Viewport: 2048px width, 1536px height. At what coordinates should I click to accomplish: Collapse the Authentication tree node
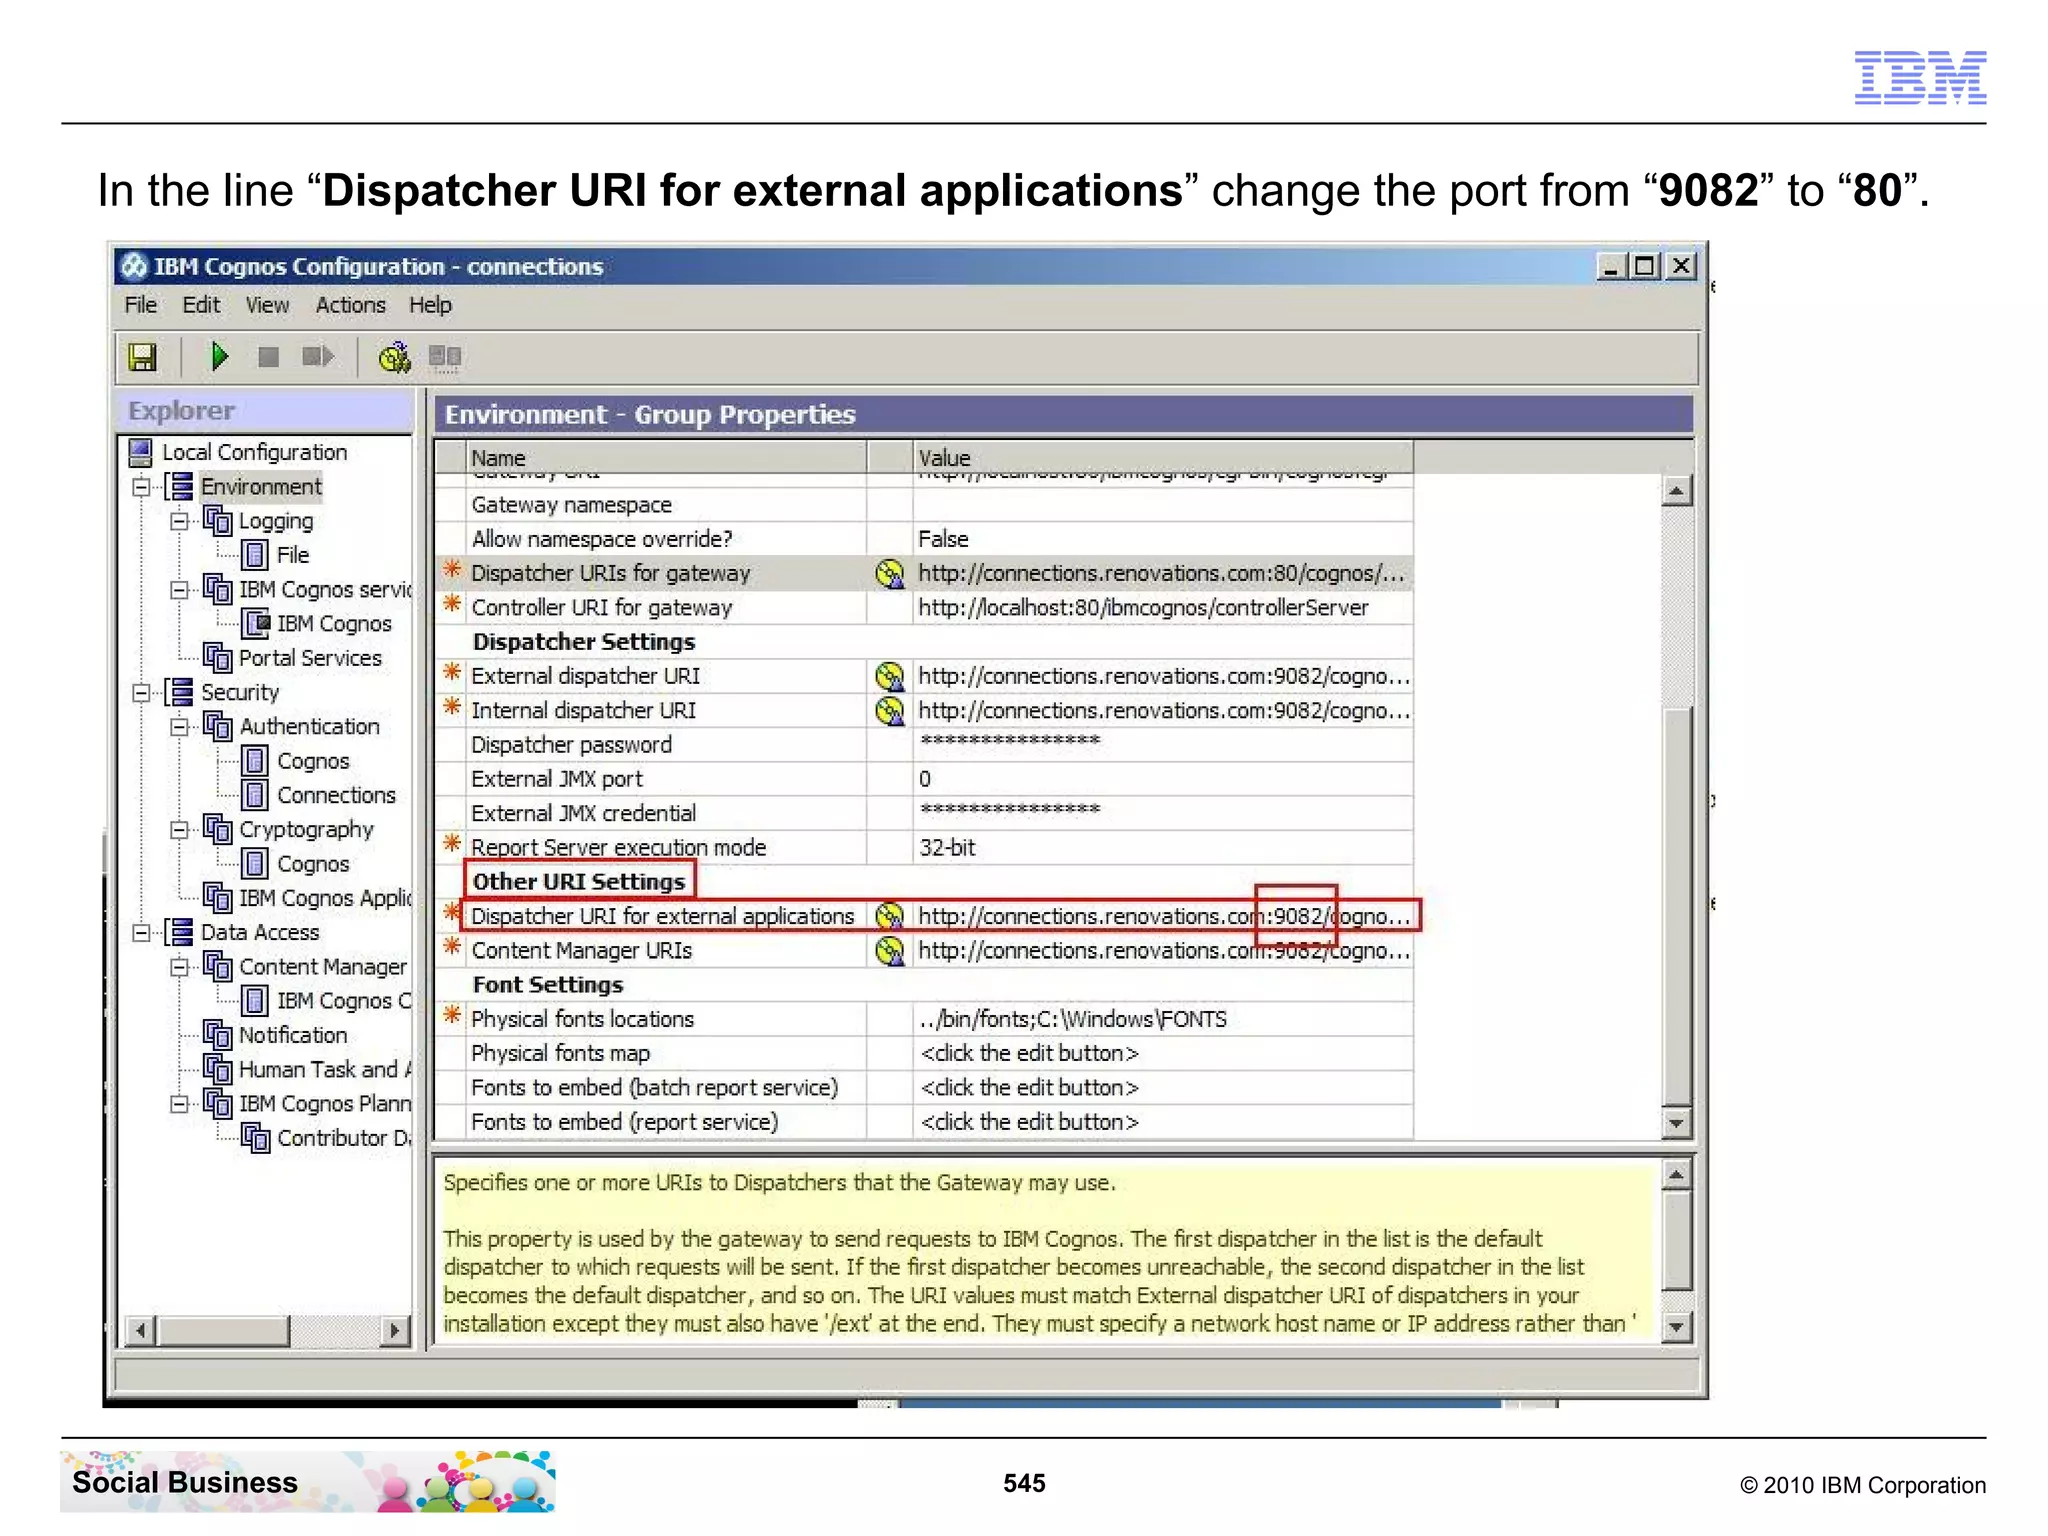pyautogui.click(x=179, y=727)
